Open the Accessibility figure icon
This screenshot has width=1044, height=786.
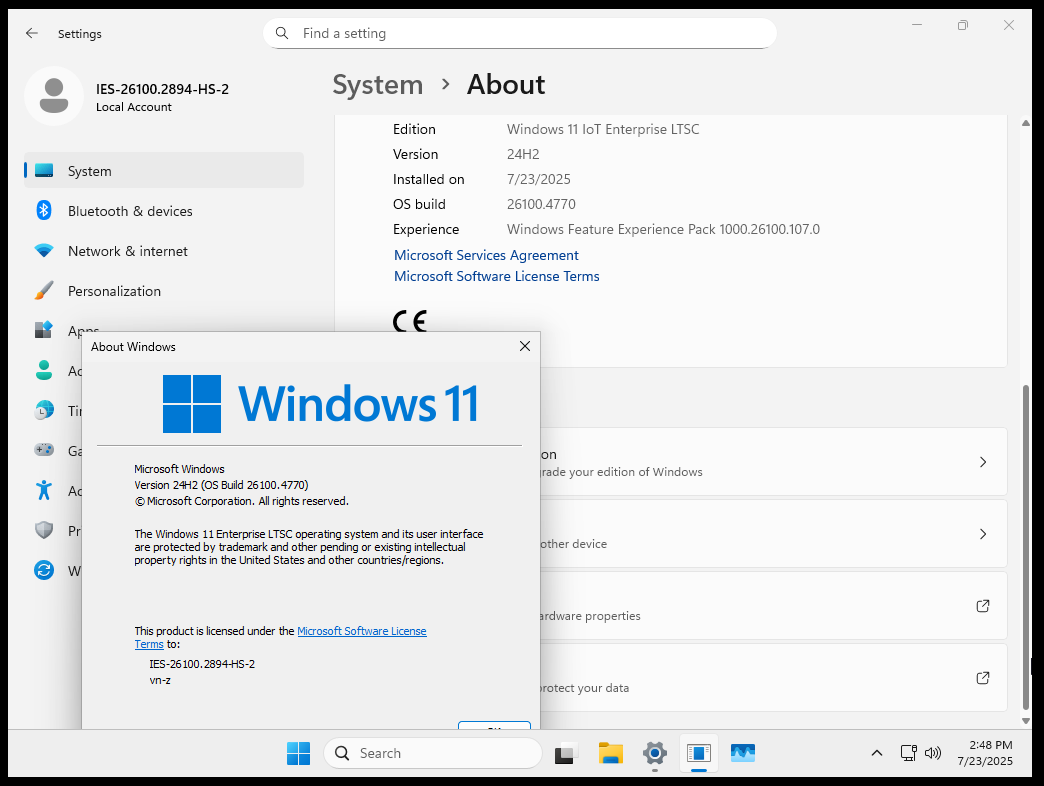pyautogui.click(x=44, y=490)
